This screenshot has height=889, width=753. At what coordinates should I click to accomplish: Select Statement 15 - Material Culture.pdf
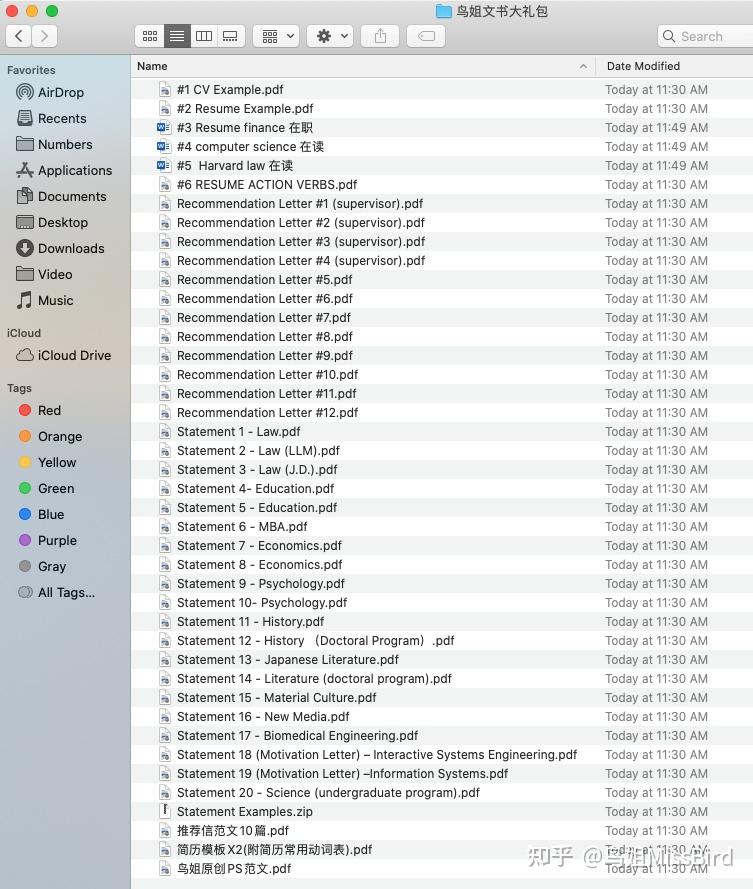tap(277, 698)
